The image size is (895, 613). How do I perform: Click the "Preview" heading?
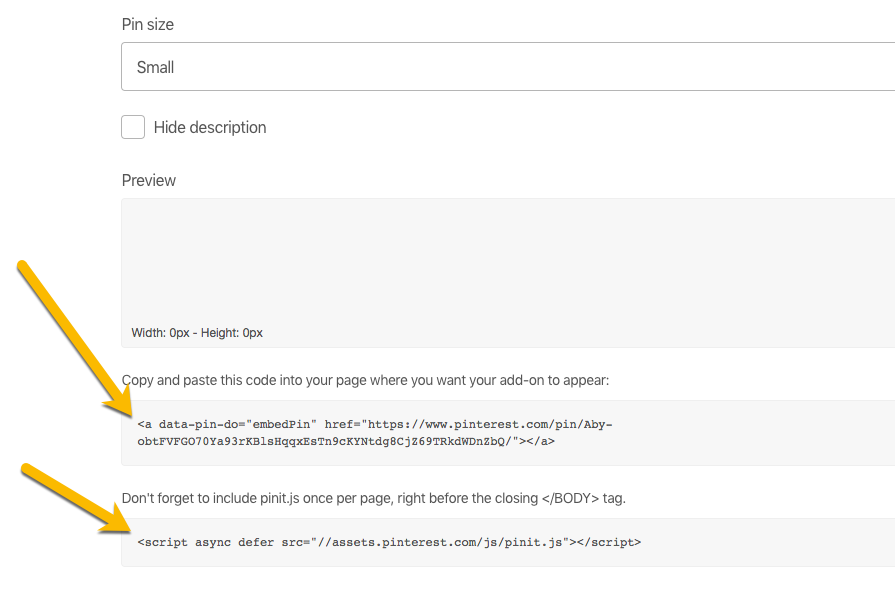click(x=149, y=181)
